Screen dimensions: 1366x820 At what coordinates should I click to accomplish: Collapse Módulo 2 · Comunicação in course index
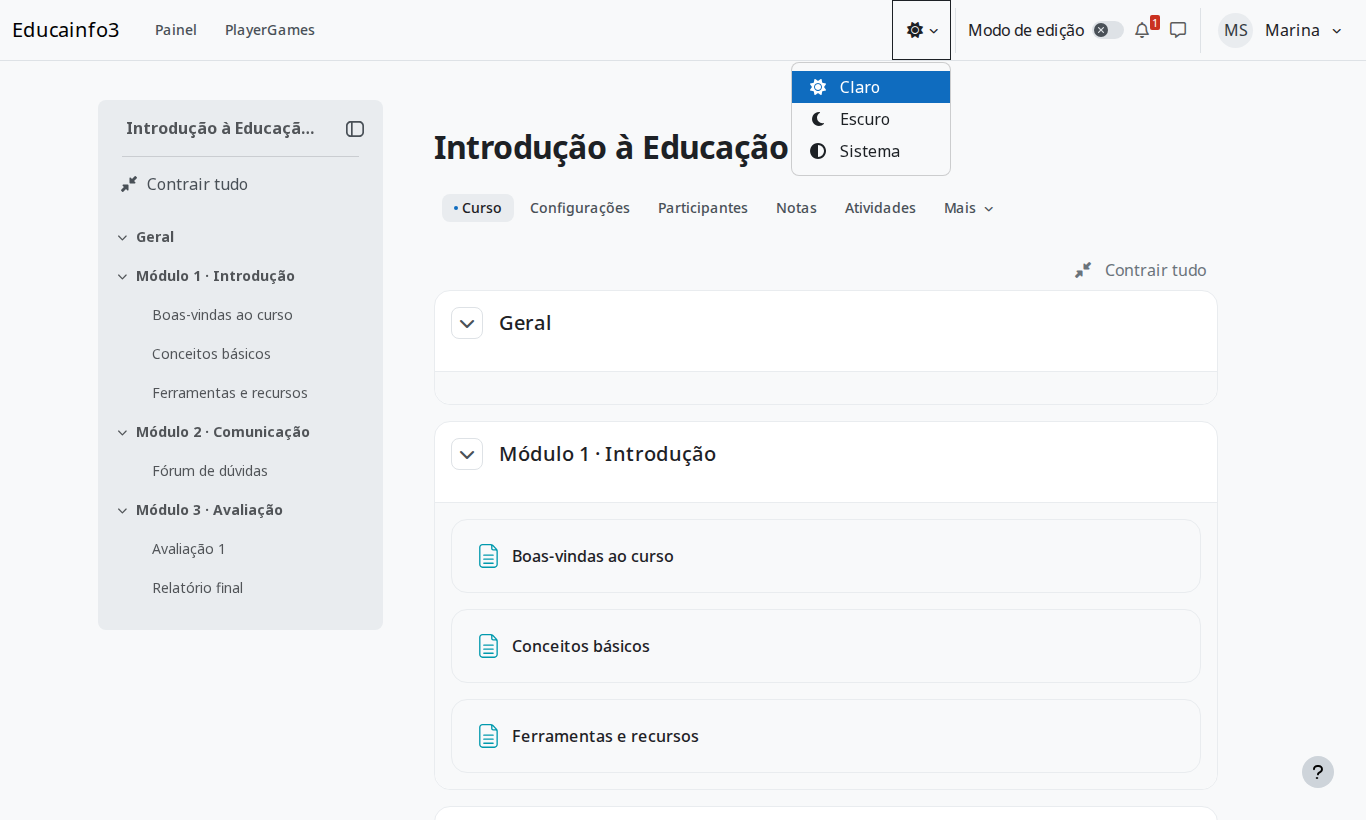[122, 433]
